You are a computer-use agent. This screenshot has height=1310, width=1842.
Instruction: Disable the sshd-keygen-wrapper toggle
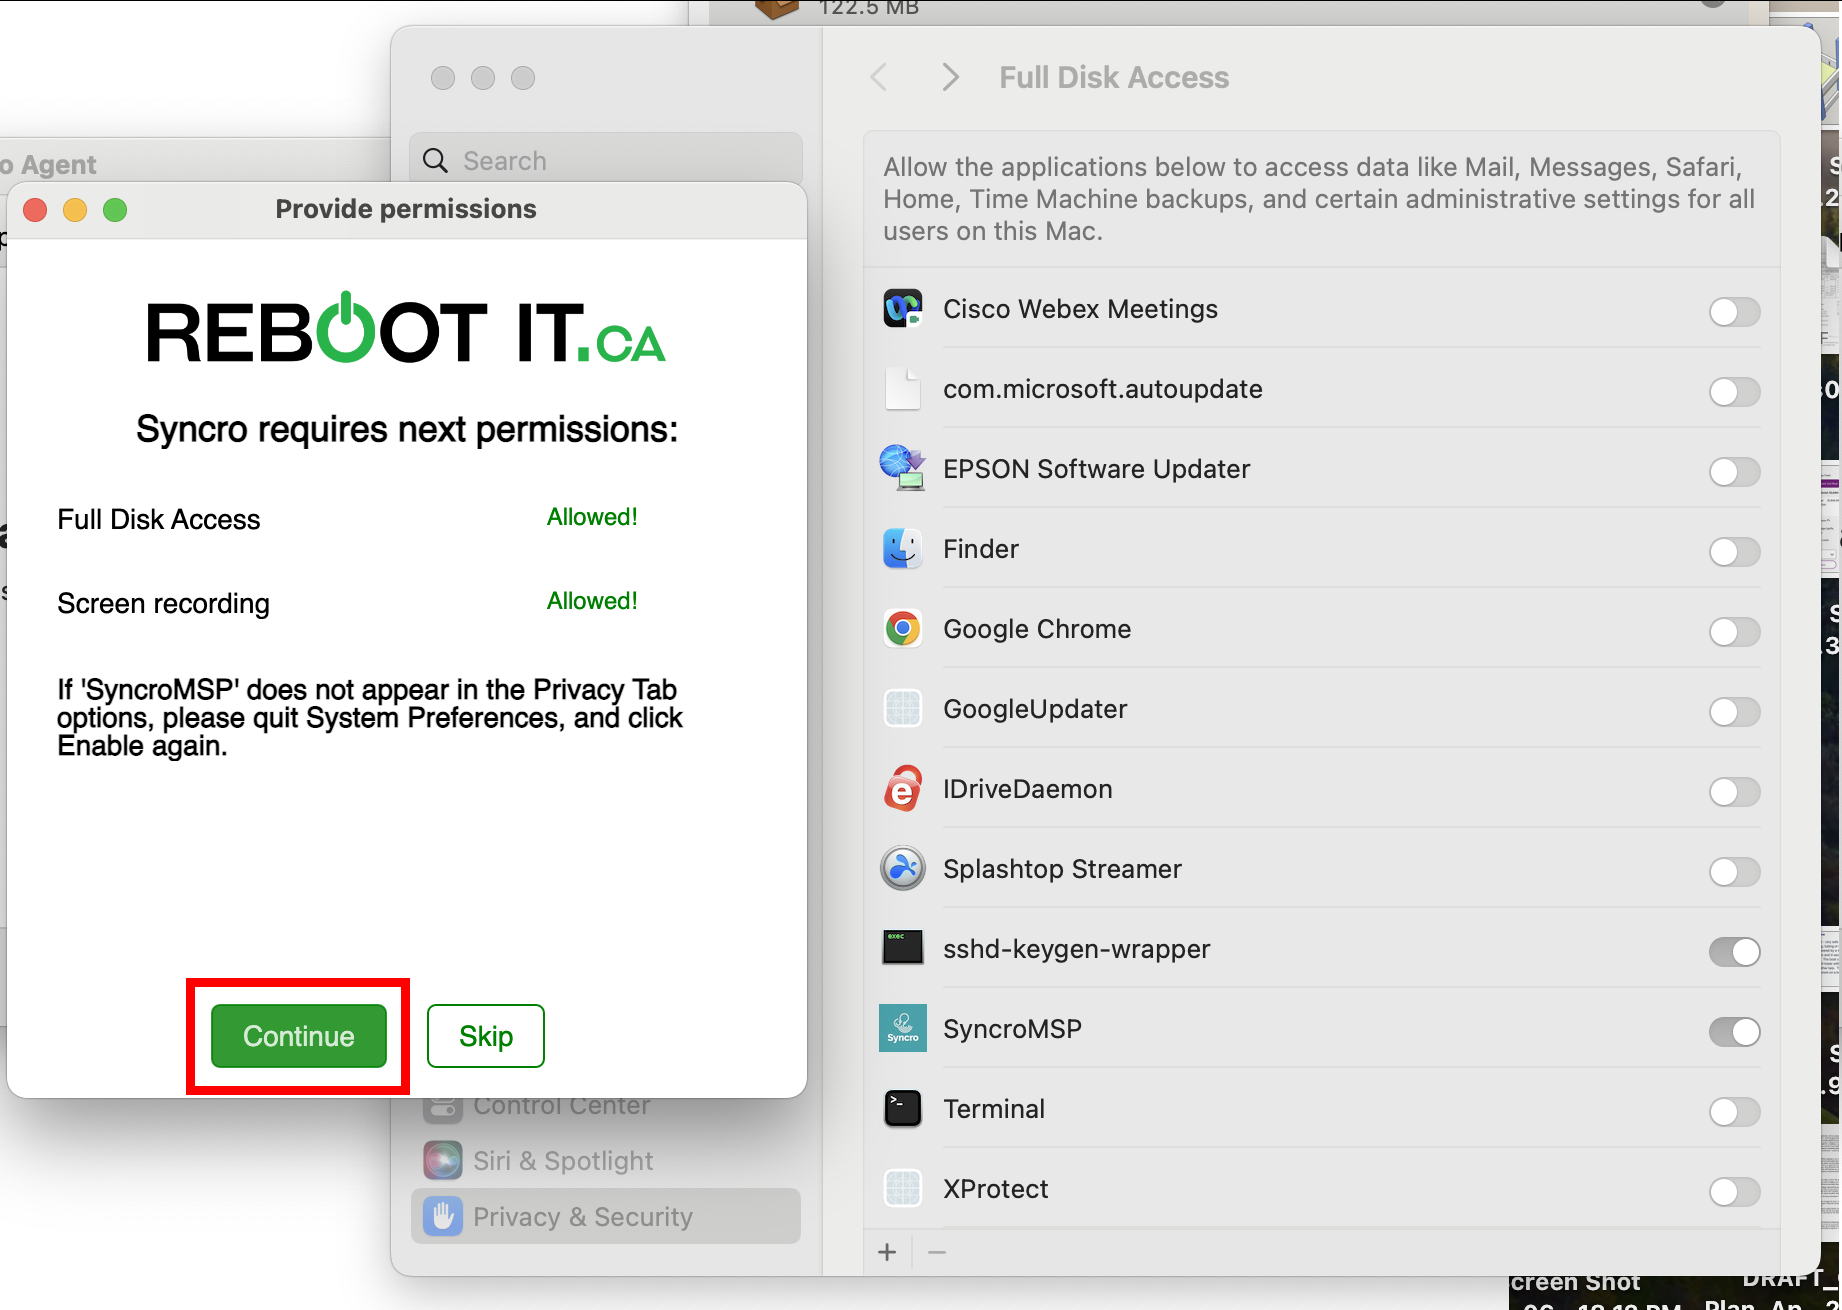(1734, 951)
